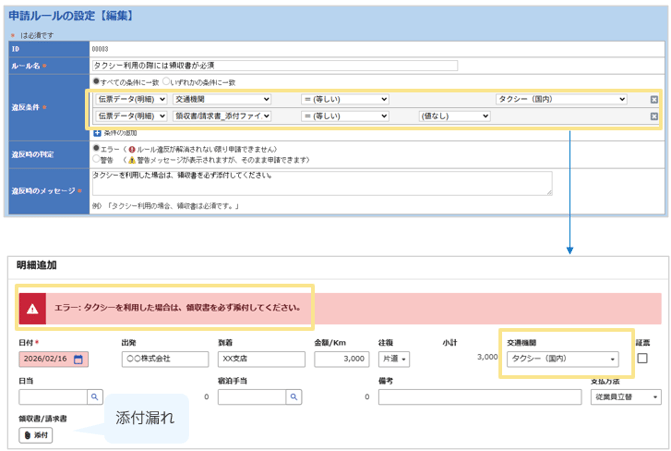Open 交通機関 dropdown in 明細追加 form
This screenshot has height=451, width=671.
coord(563,359)
